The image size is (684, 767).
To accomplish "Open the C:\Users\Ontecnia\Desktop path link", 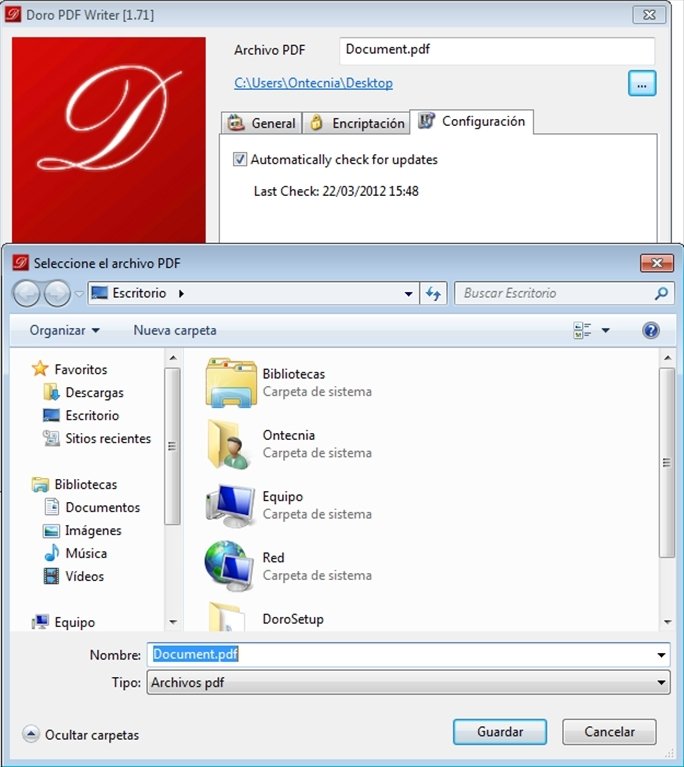I will pyautogui.click(x=313, y=83).
